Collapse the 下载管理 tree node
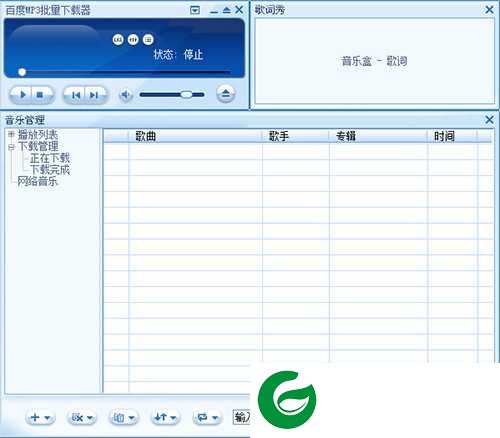 11,147
